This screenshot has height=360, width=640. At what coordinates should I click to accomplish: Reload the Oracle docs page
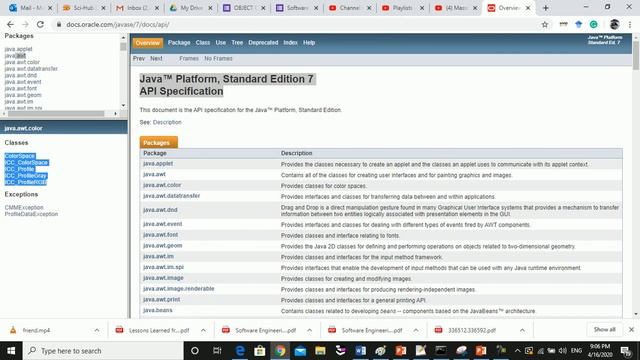[40, 24]
